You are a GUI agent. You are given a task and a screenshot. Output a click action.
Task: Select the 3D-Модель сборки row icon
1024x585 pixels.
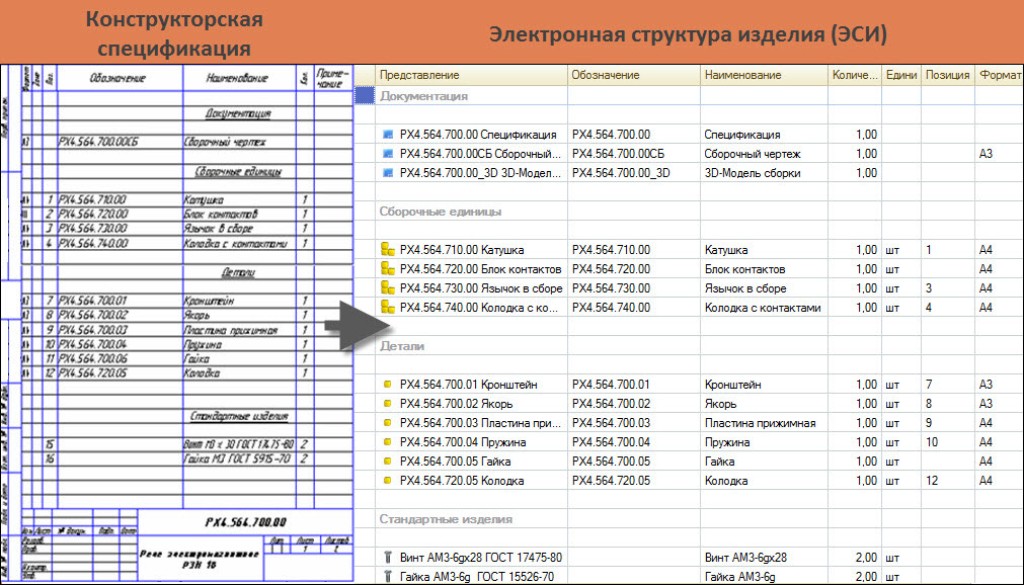(x=389, y=173)
